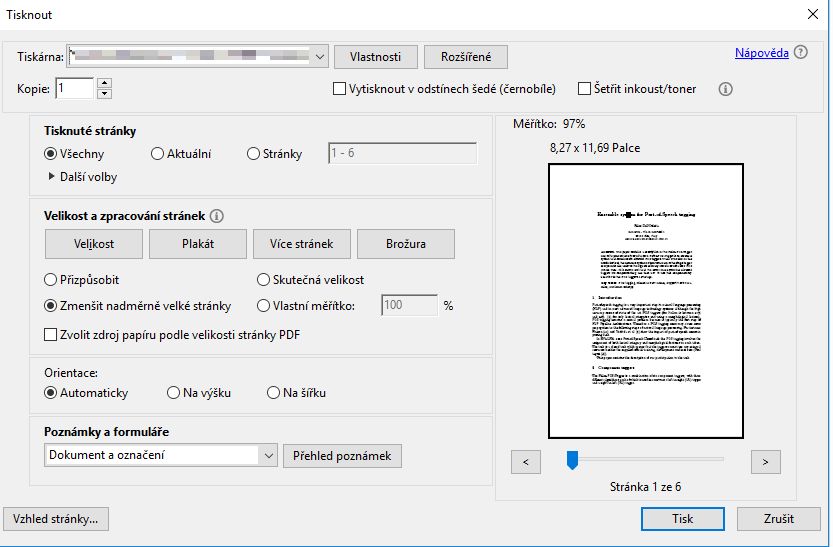The height and width of the screenshot is (547, 833).
Task: Click the page range field 1 - 6
Action: (403, 153)
